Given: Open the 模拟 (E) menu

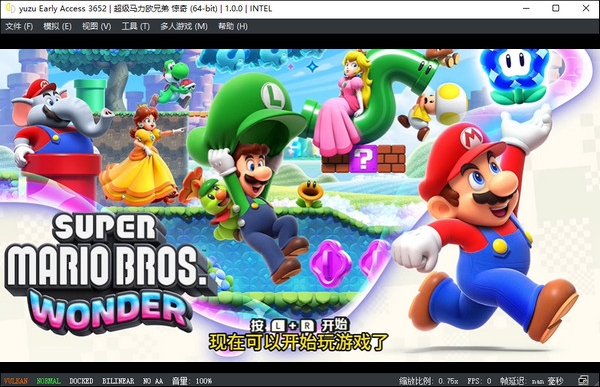Looking at the screenshot, I should pyautogui.click(x=57, y=26).
